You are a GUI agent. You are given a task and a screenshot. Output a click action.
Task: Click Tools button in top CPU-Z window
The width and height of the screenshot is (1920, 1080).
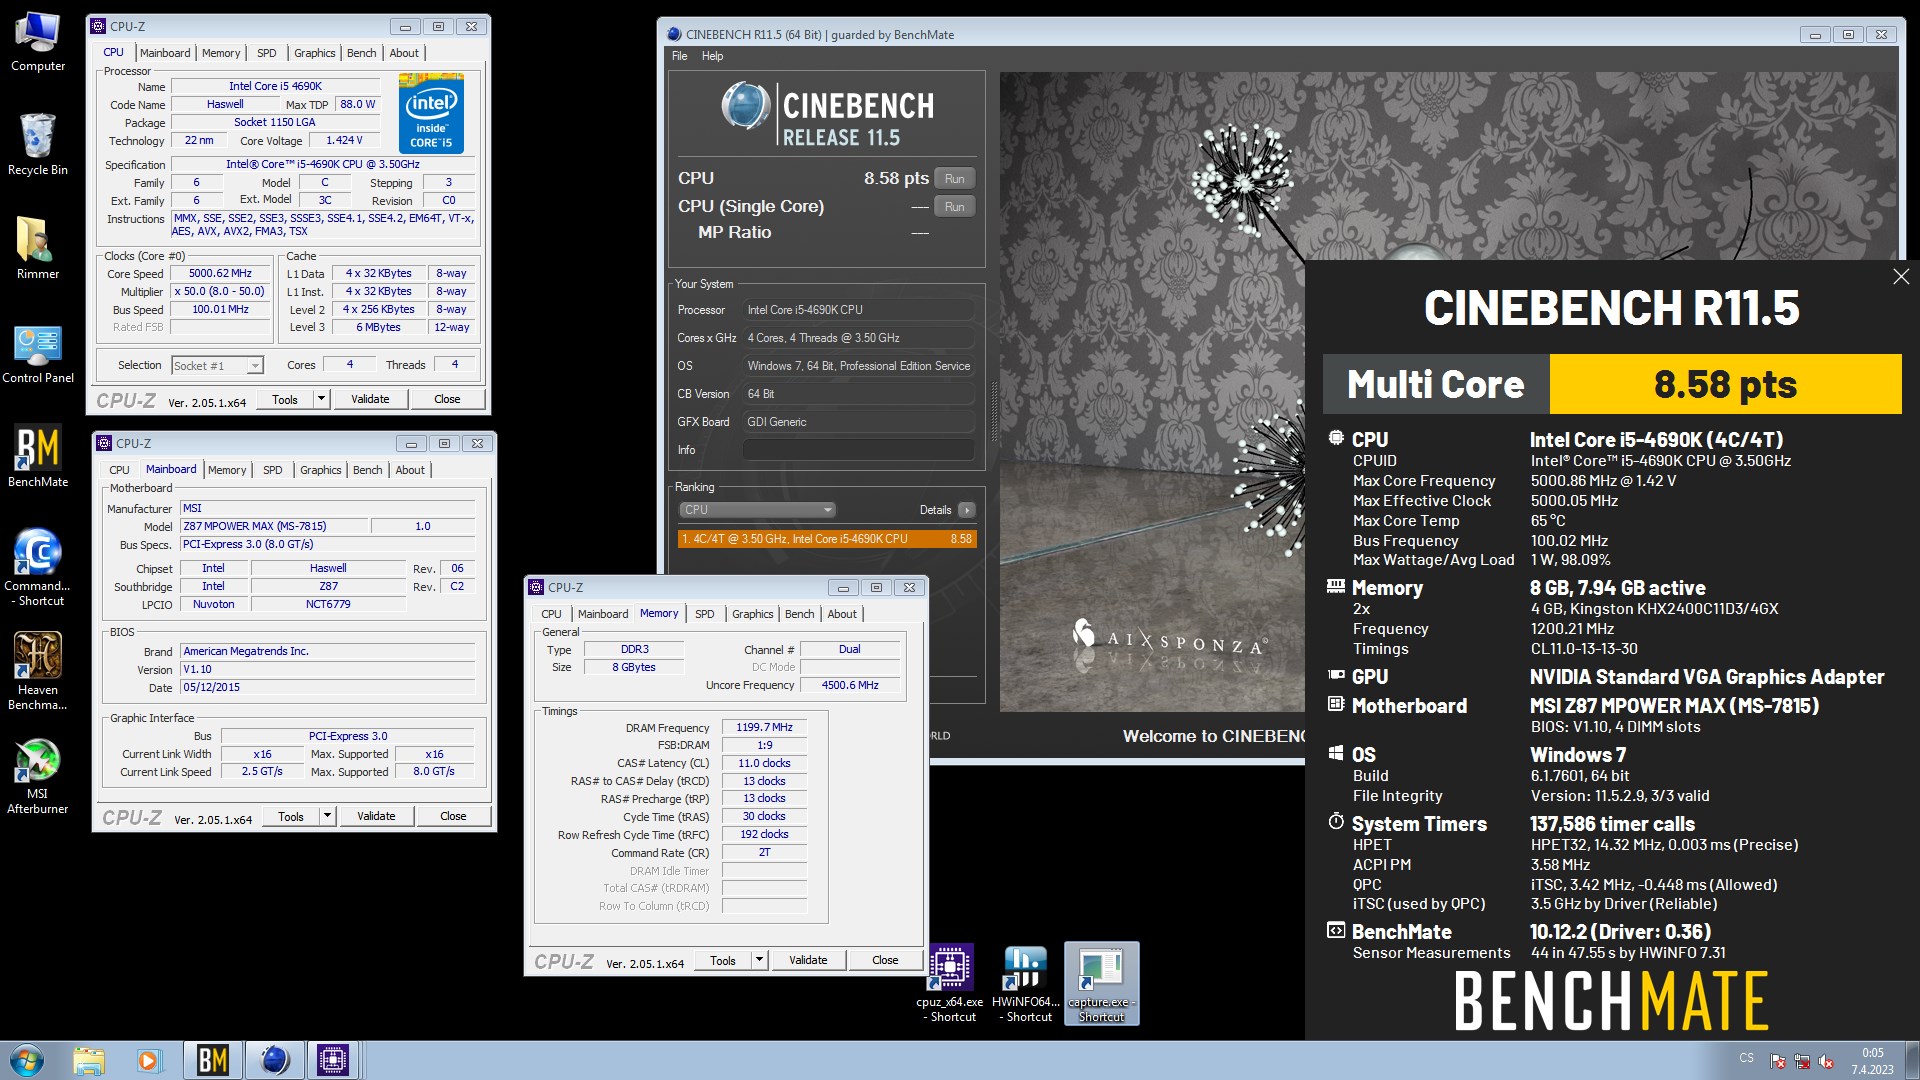click(285, 399)
